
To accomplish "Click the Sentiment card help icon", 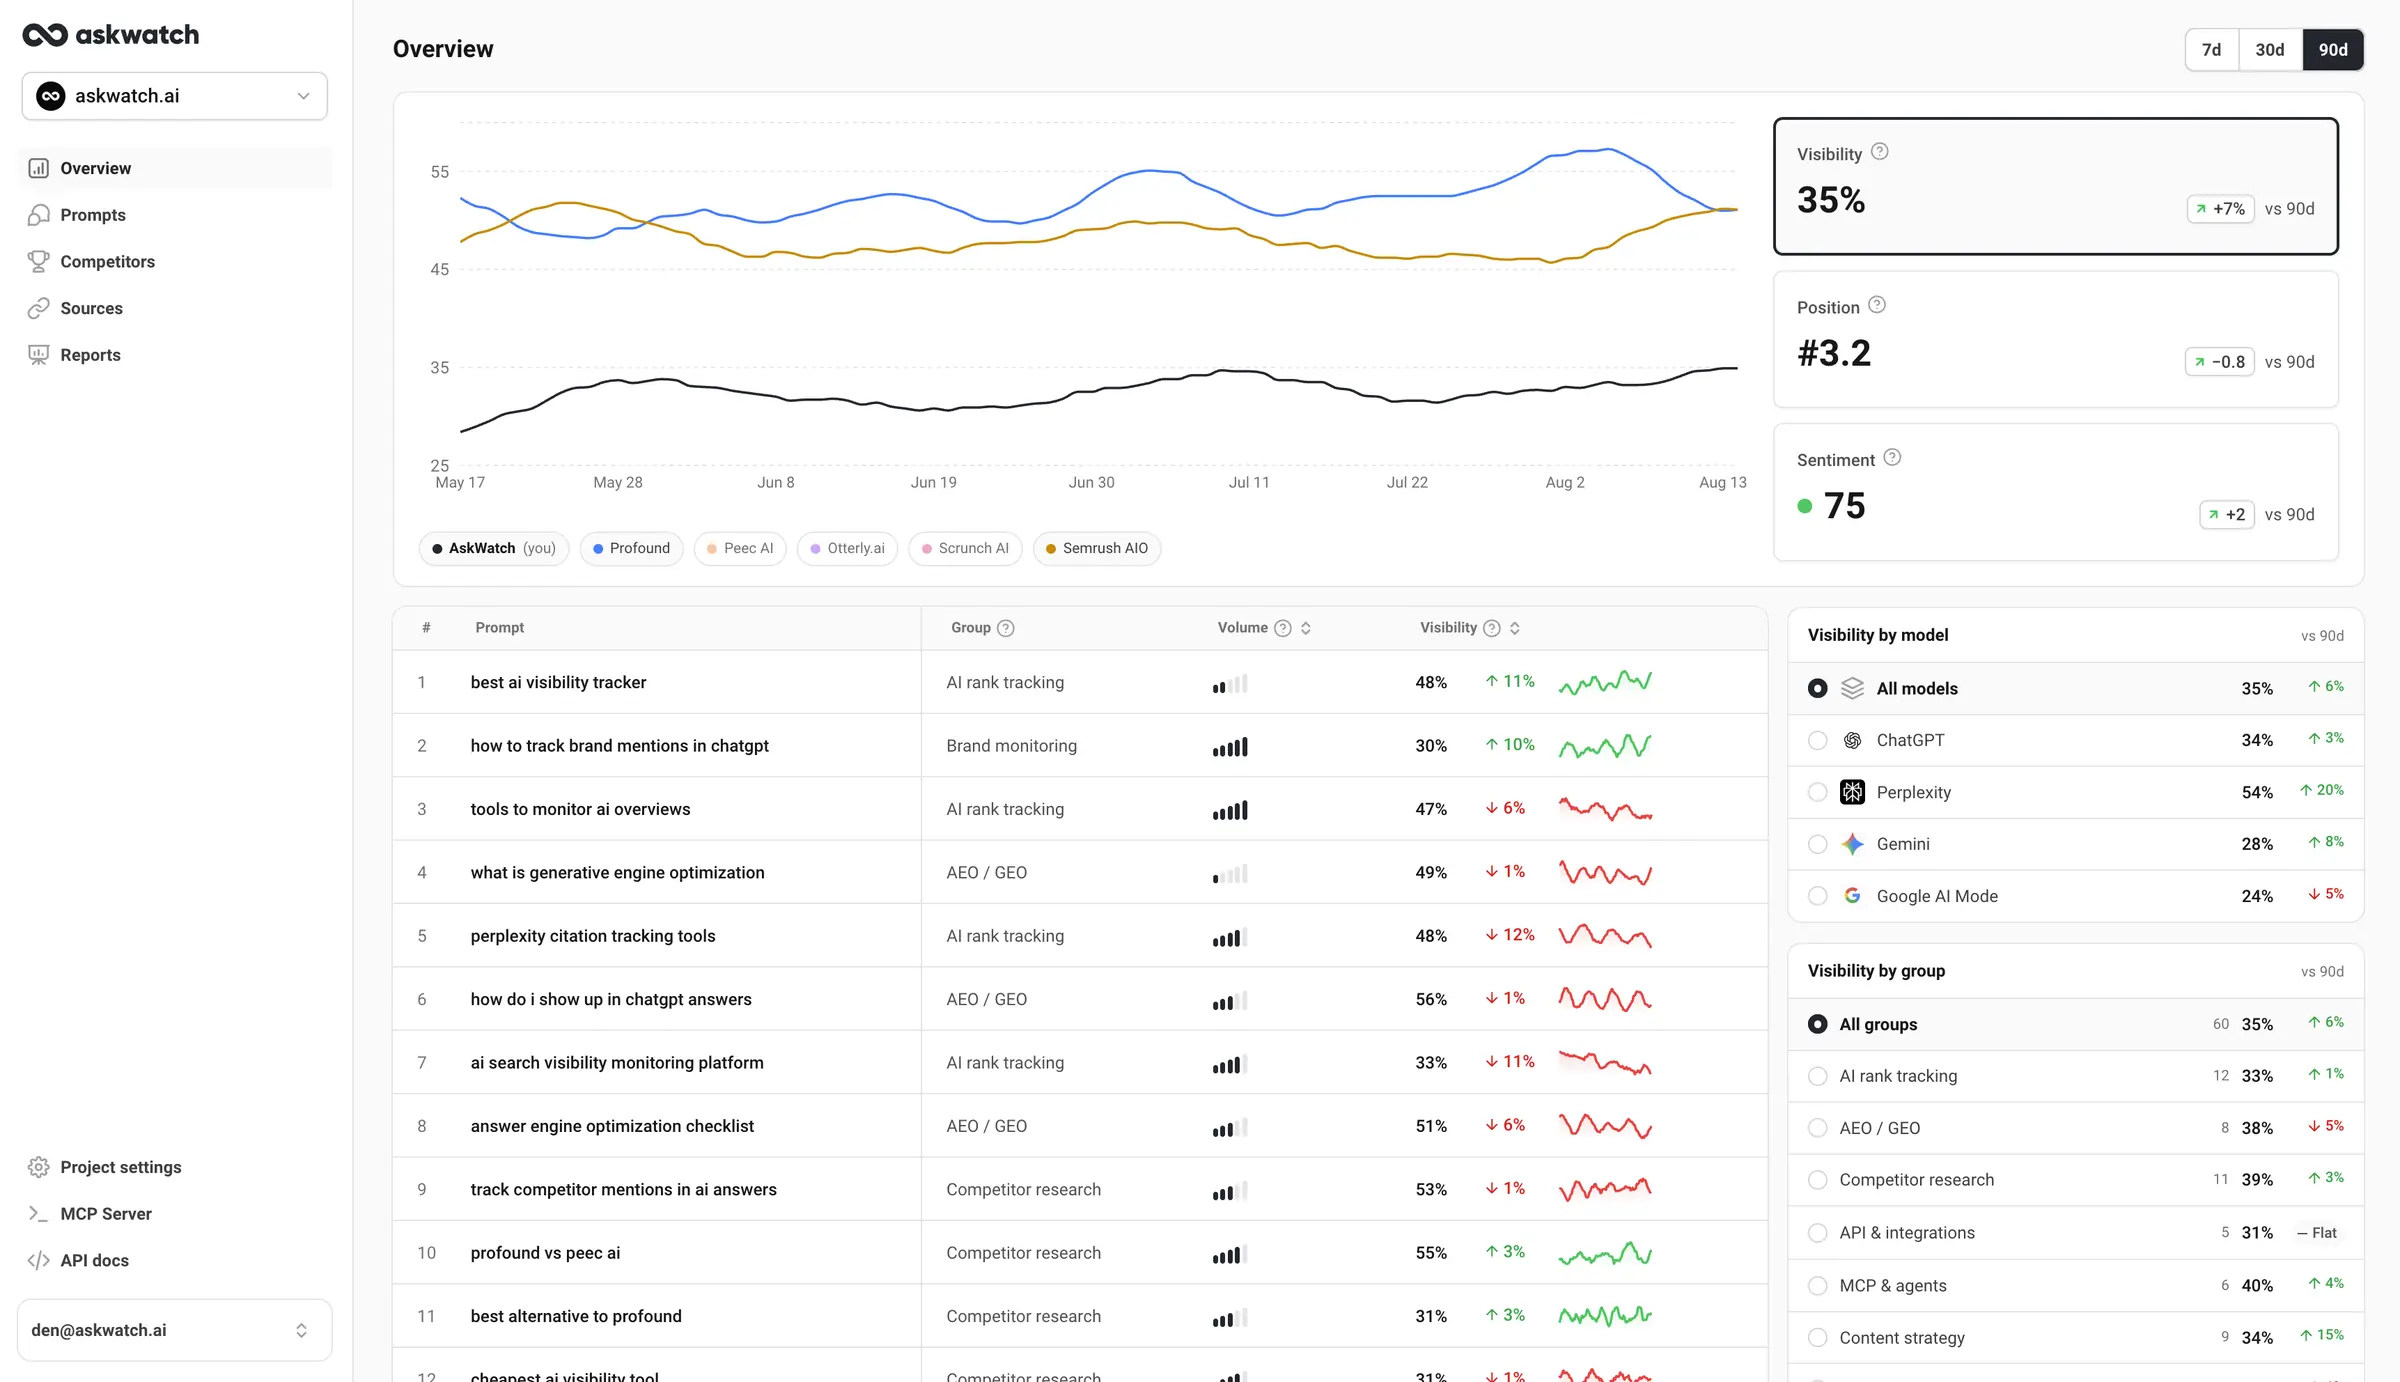I will (1892, 458).
